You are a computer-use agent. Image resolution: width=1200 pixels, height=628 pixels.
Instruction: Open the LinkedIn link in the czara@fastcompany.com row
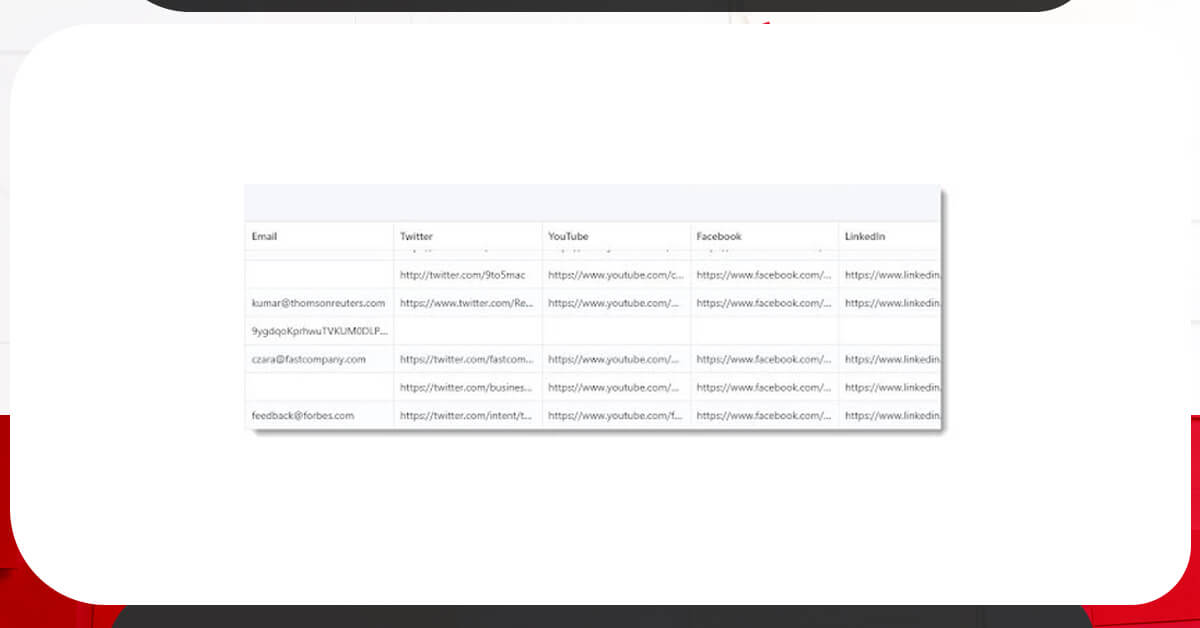(x=892, y=358)
